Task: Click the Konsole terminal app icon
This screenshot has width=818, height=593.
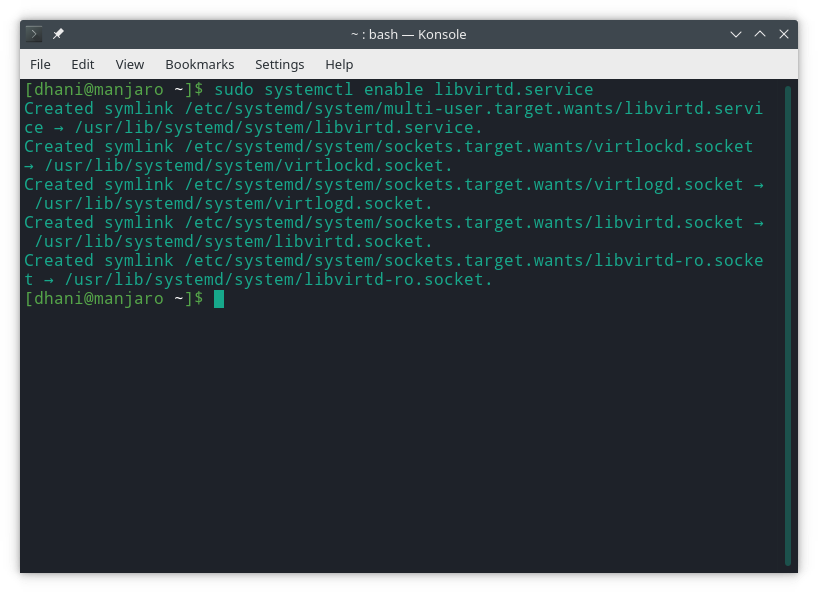Action: click(x=34, y=34)
